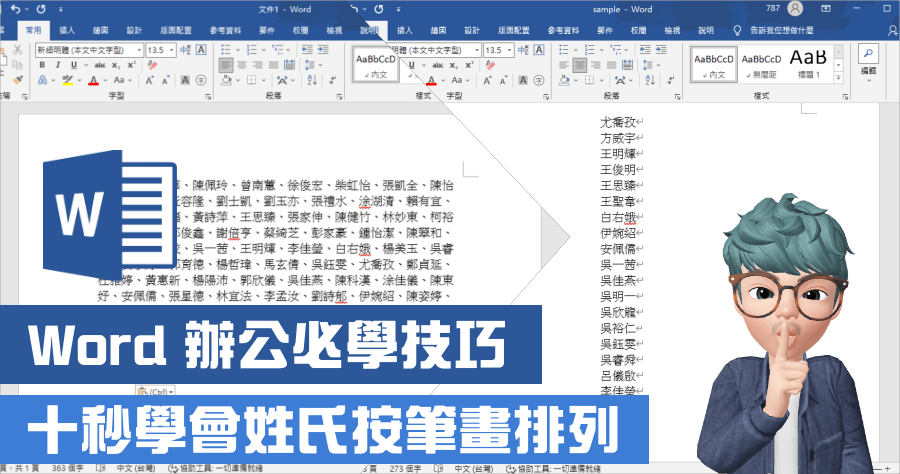Click Increase Indent in sample window
900x474 pixels.
(661, 50)
